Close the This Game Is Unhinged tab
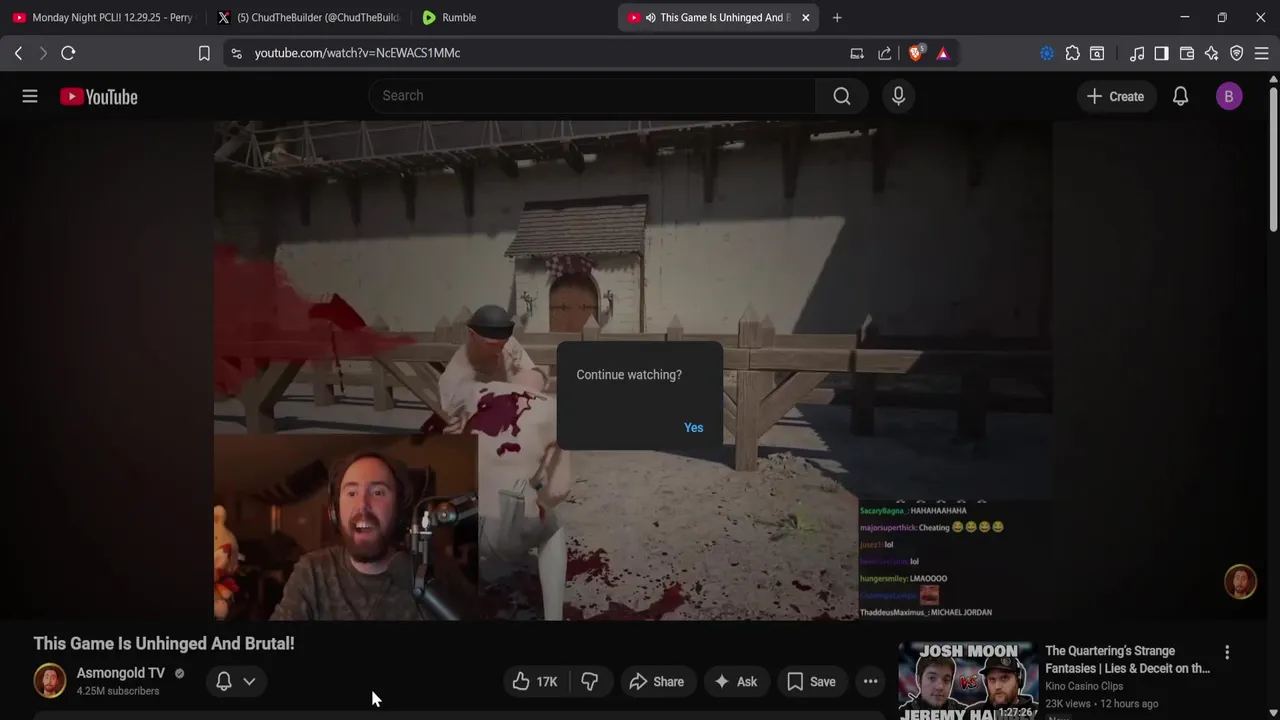This screenshot has width=1280, height=720. pos(806,17)
